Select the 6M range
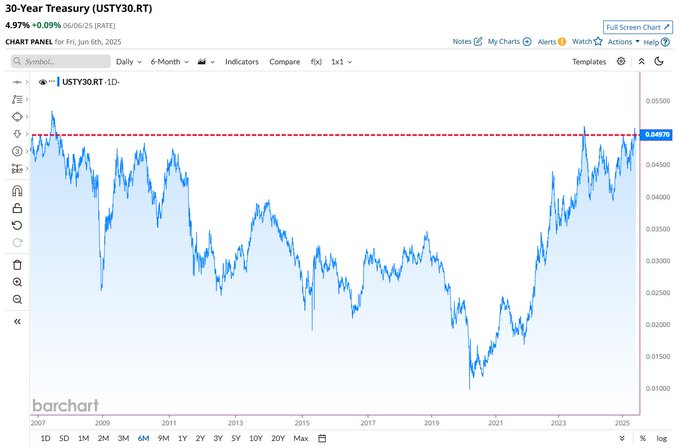The image size is (680, 448). [x=143, y=438]
